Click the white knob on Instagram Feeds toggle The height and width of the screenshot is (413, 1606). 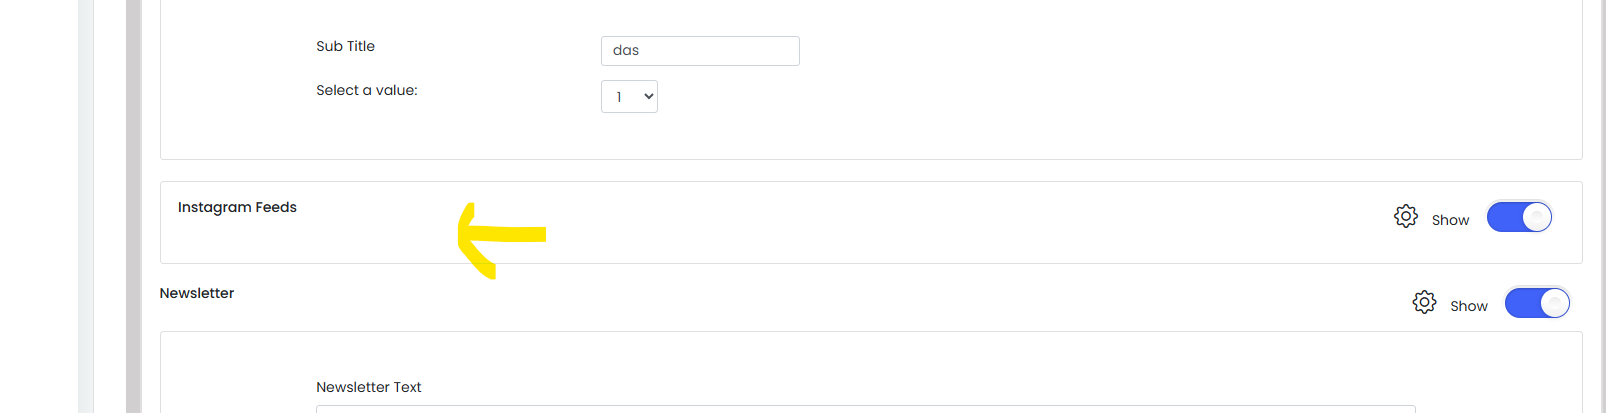click(1536, 217)
